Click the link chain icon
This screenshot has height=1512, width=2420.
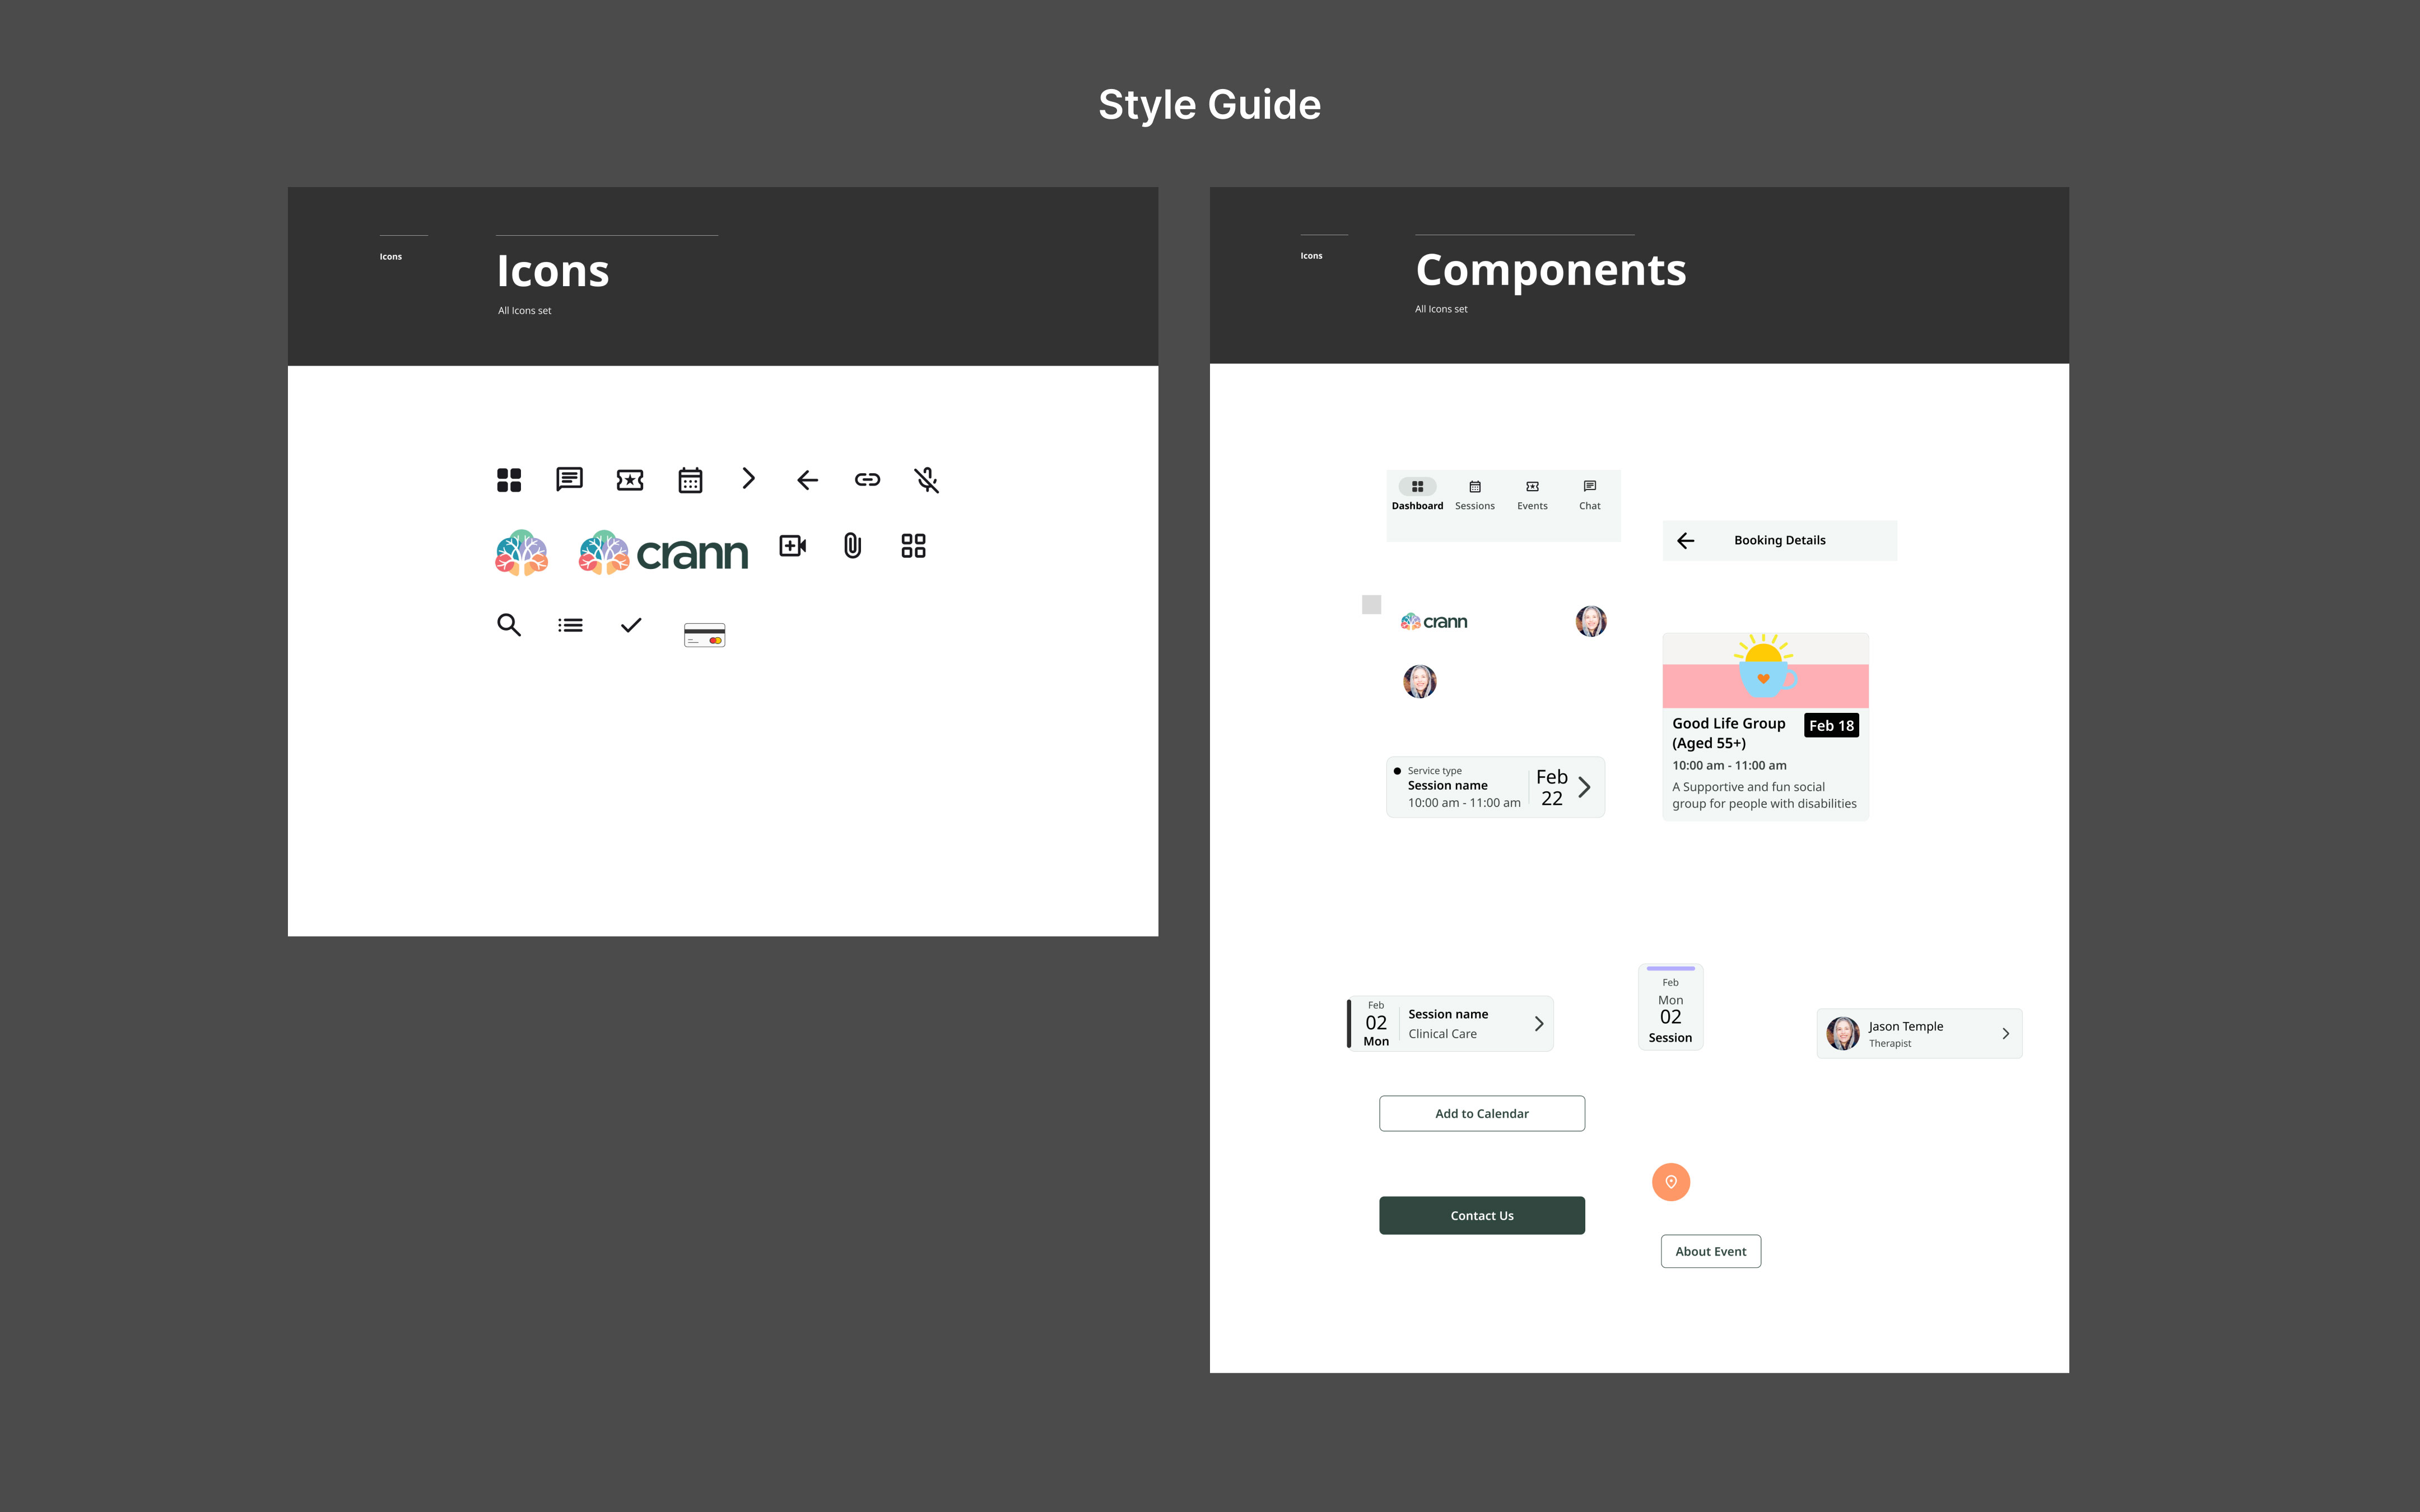pyautogui.click(x=867, y=480)
